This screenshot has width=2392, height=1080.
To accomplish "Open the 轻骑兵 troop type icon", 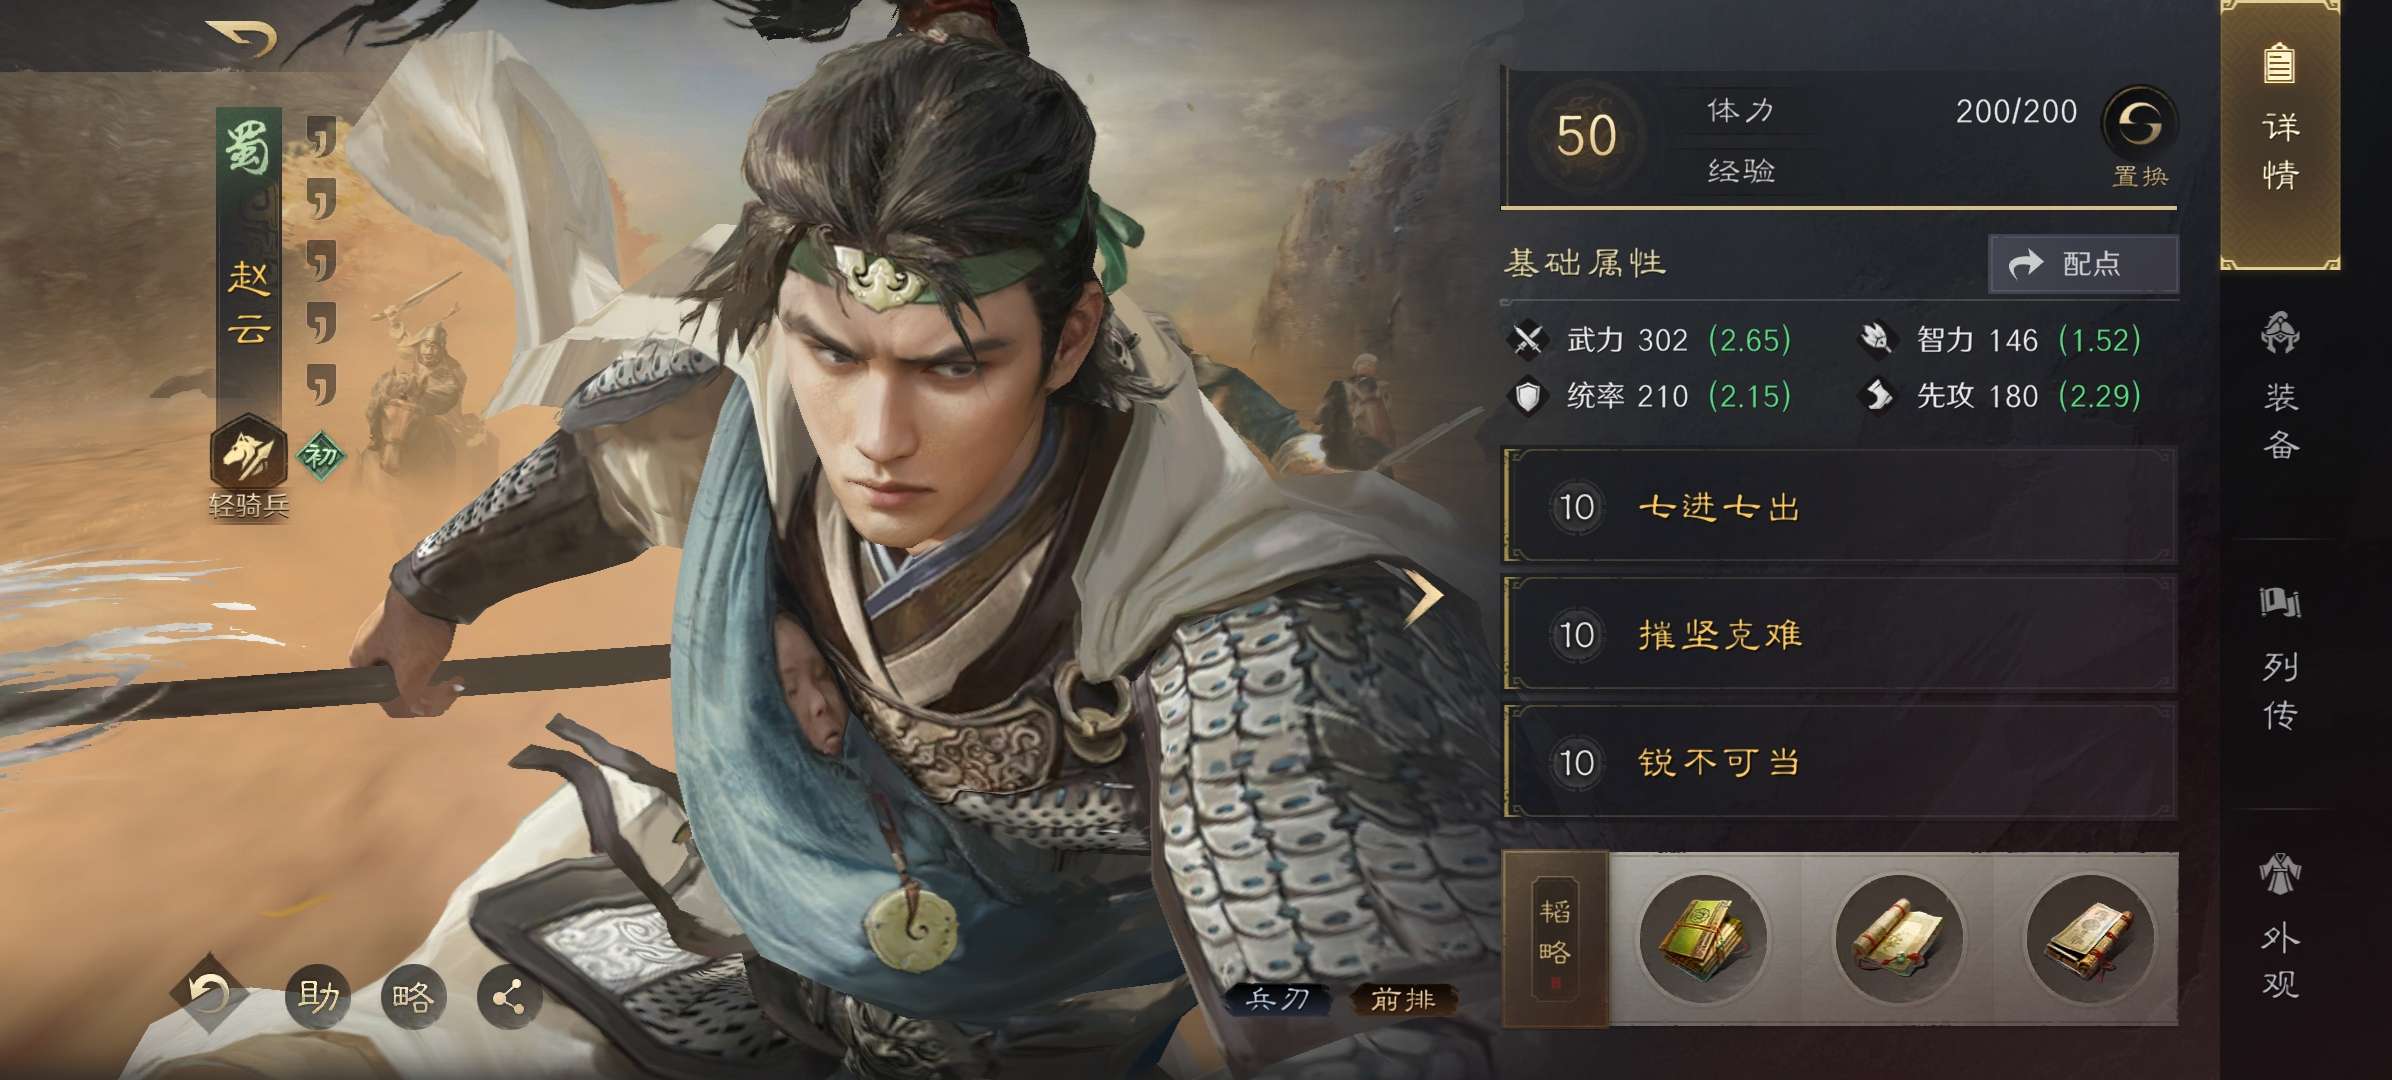I will pos(248,455).
